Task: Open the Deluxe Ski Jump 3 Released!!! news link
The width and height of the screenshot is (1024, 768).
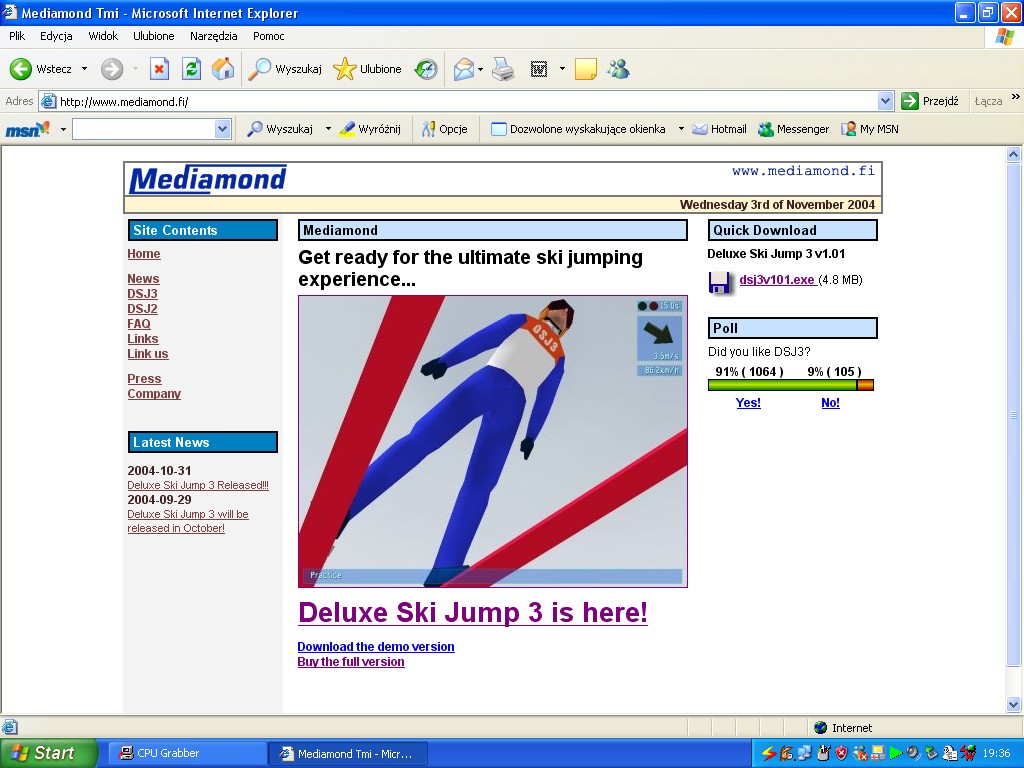Action: tap(198, 485)
